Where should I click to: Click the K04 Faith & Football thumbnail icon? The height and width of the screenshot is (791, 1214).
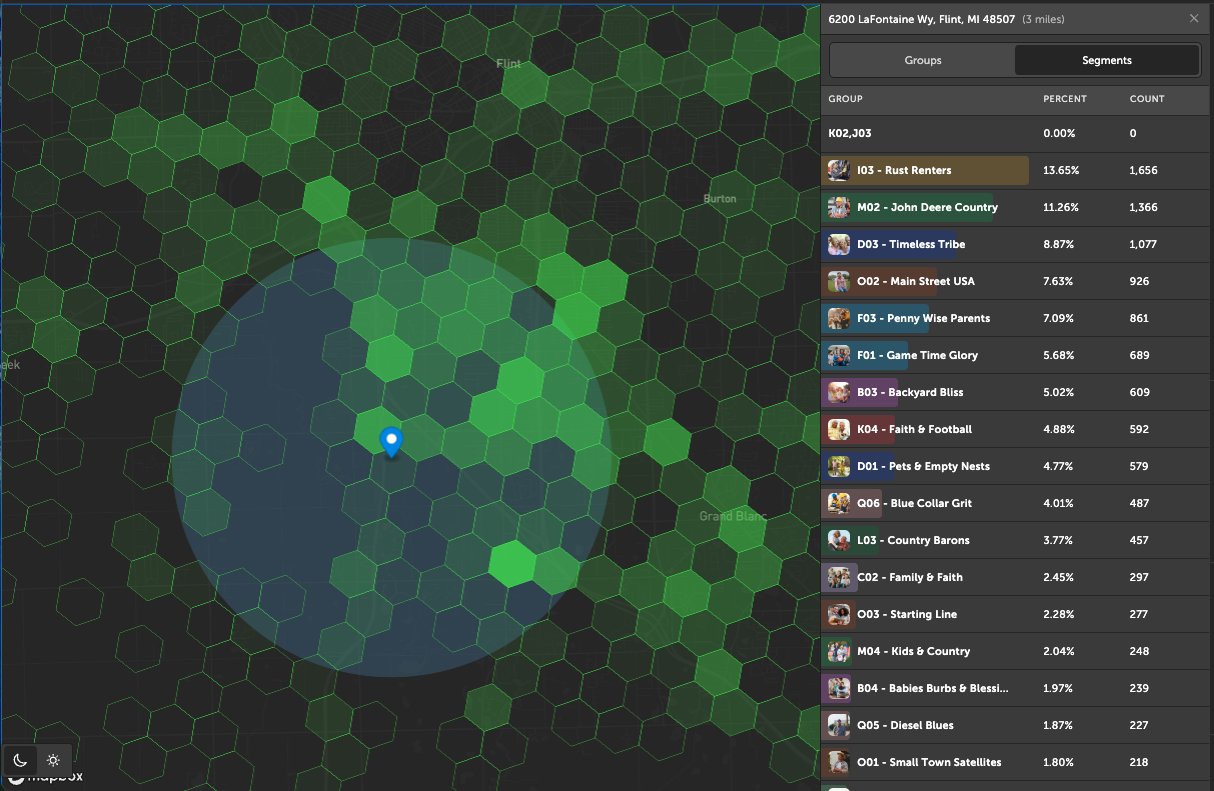pos(839,429)
